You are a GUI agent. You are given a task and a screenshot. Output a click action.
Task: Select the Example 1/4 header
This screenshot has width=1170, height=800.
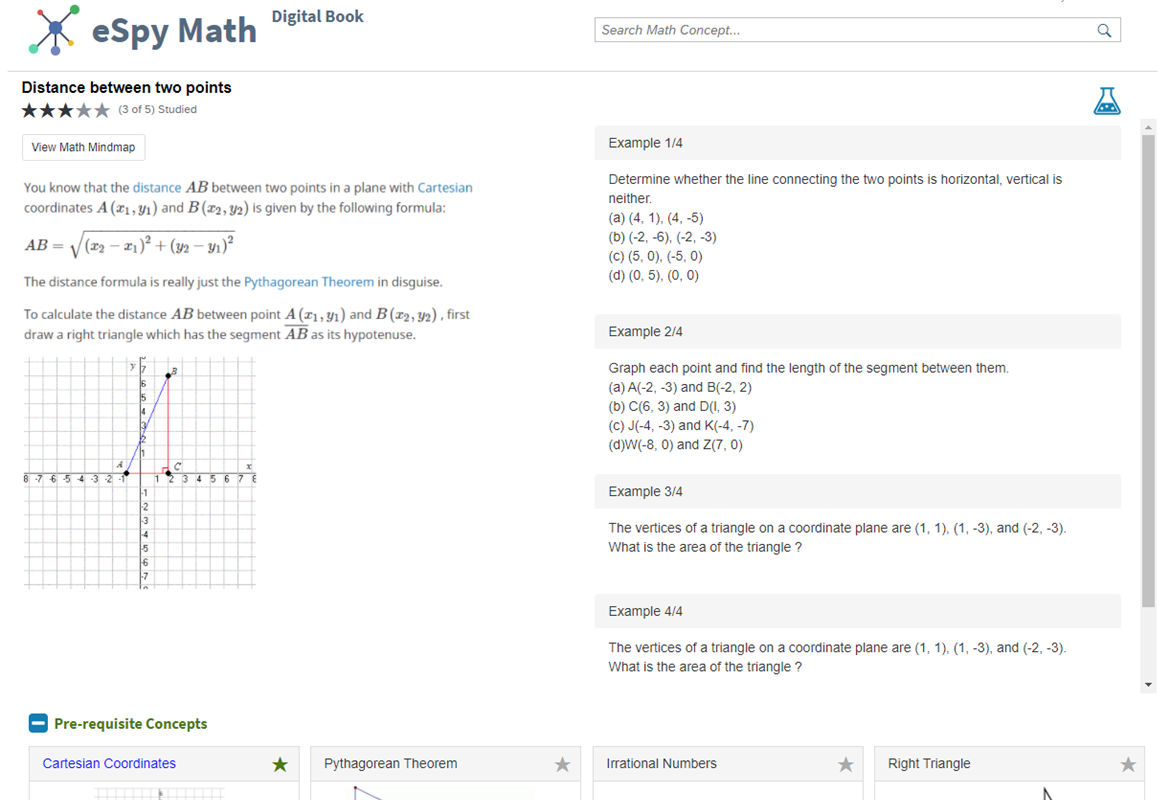click(857, 143)
